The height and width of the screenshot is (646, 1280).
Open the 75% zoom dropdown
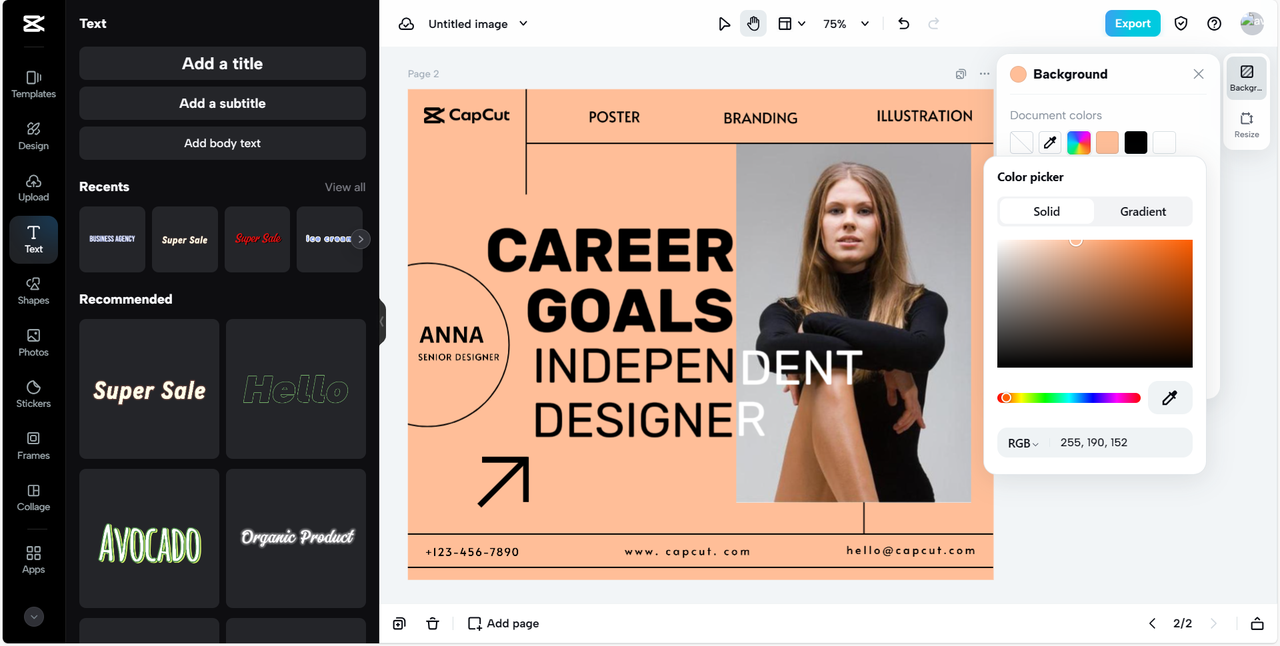846,24
